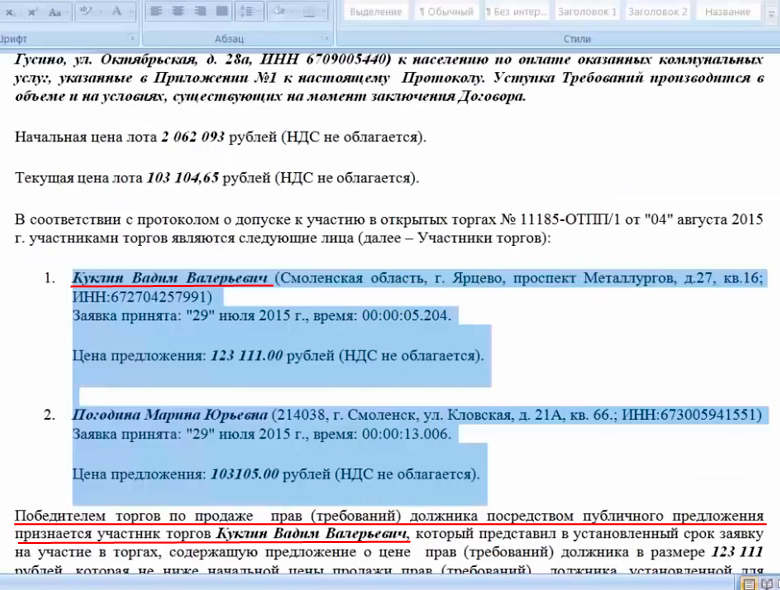
Task: Click the starting price 2 062 093
Action: [193, 137]
